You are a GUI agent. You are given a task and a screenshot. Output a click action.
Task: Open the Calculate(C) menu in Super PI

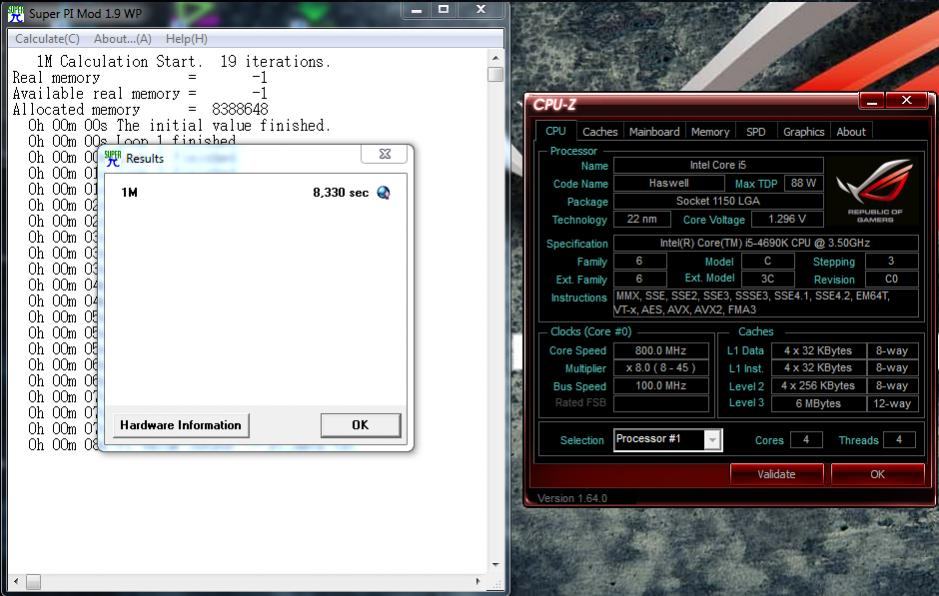[x=47, y=39]
